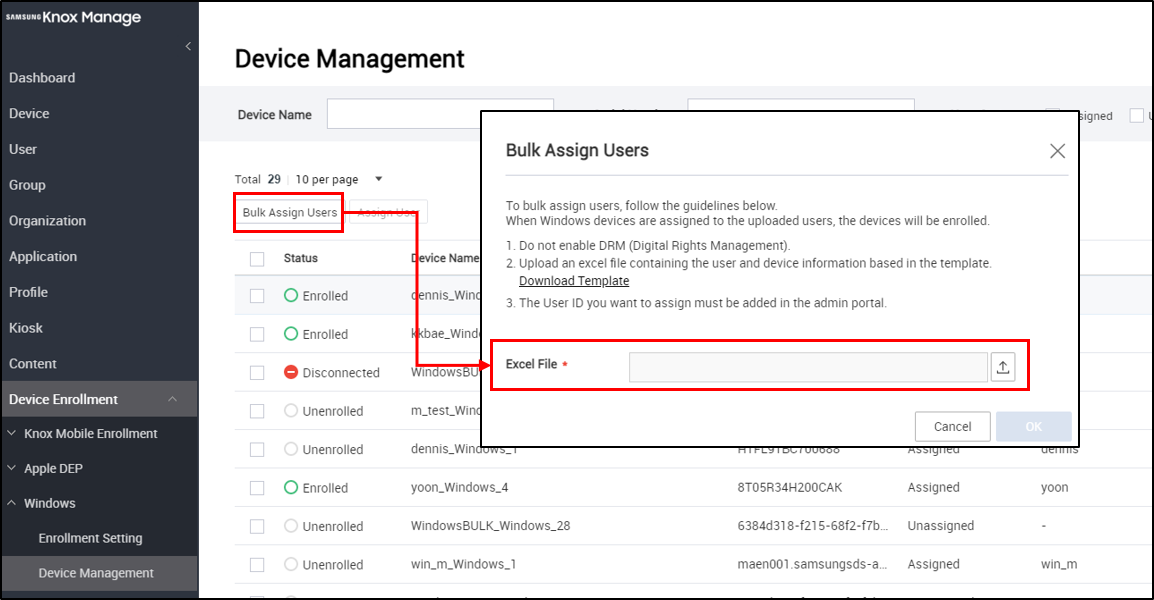
Task: Click the Enrolled status circle for yoon_Windows_4
Action: point(291,487)
